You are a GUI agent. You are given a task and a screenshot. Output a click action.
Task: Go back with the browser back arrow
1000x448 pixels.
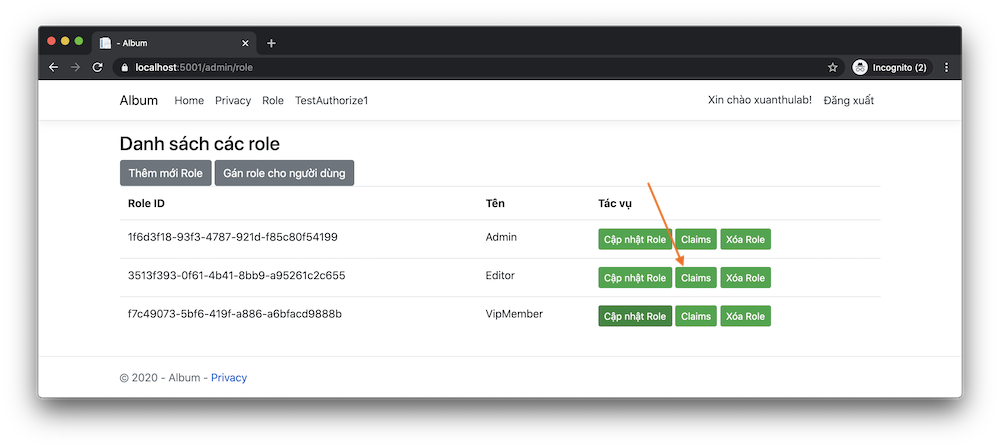coord(54,67)
